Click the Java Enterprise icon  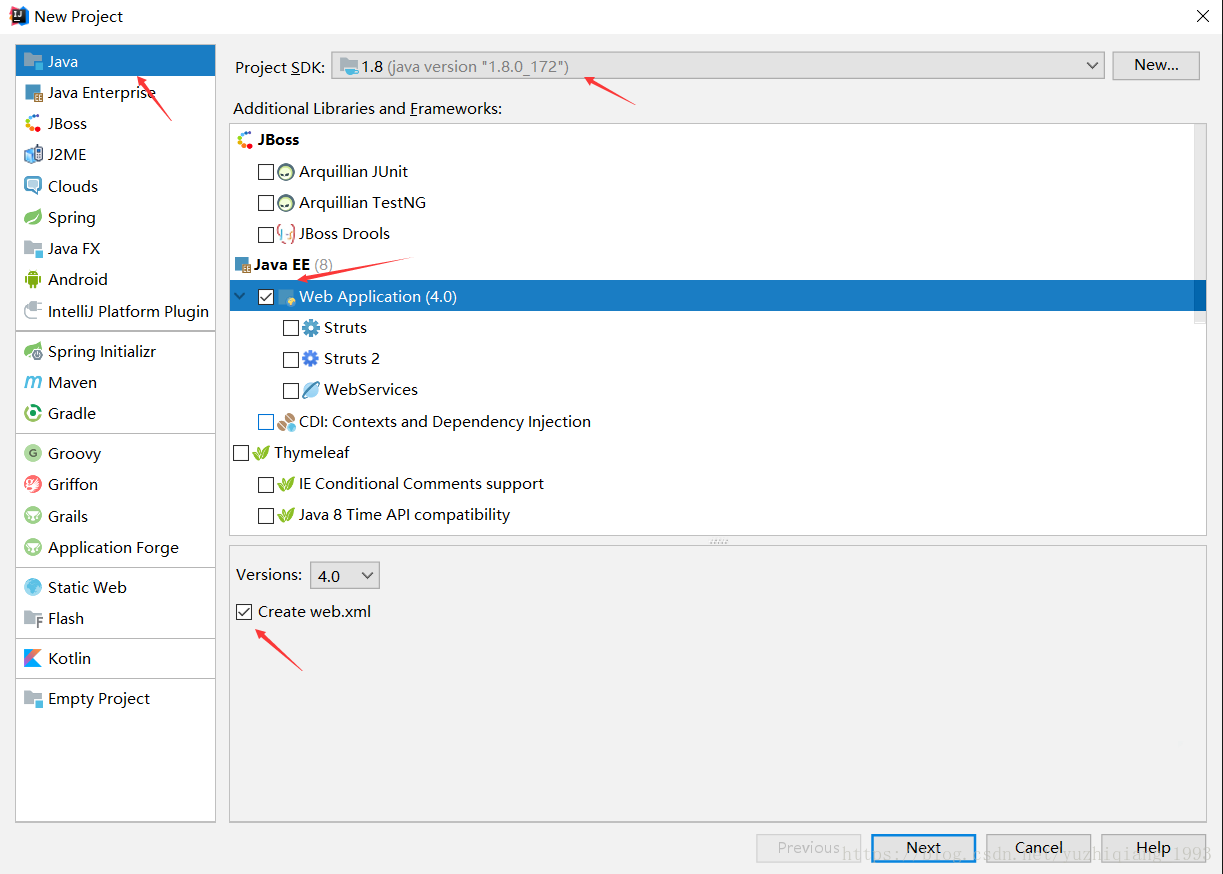33,92
